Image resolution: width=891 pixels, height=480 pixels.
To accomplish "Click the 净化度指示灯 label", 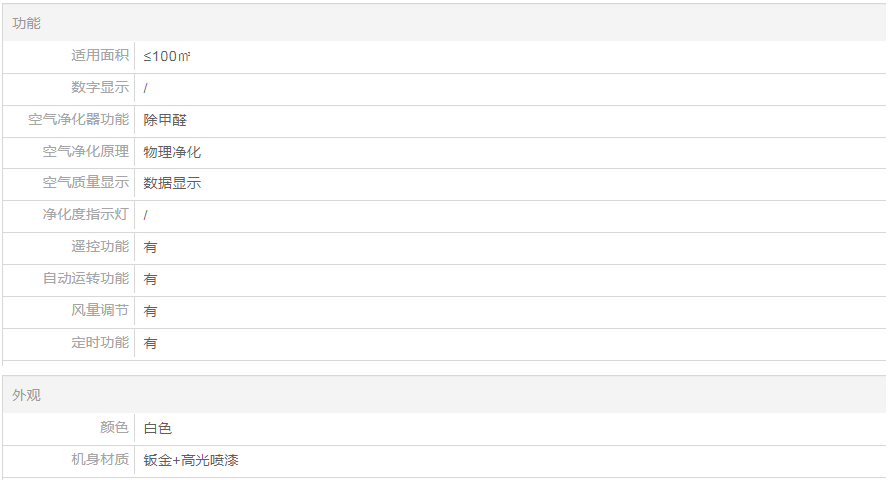I will click(86, 215).
